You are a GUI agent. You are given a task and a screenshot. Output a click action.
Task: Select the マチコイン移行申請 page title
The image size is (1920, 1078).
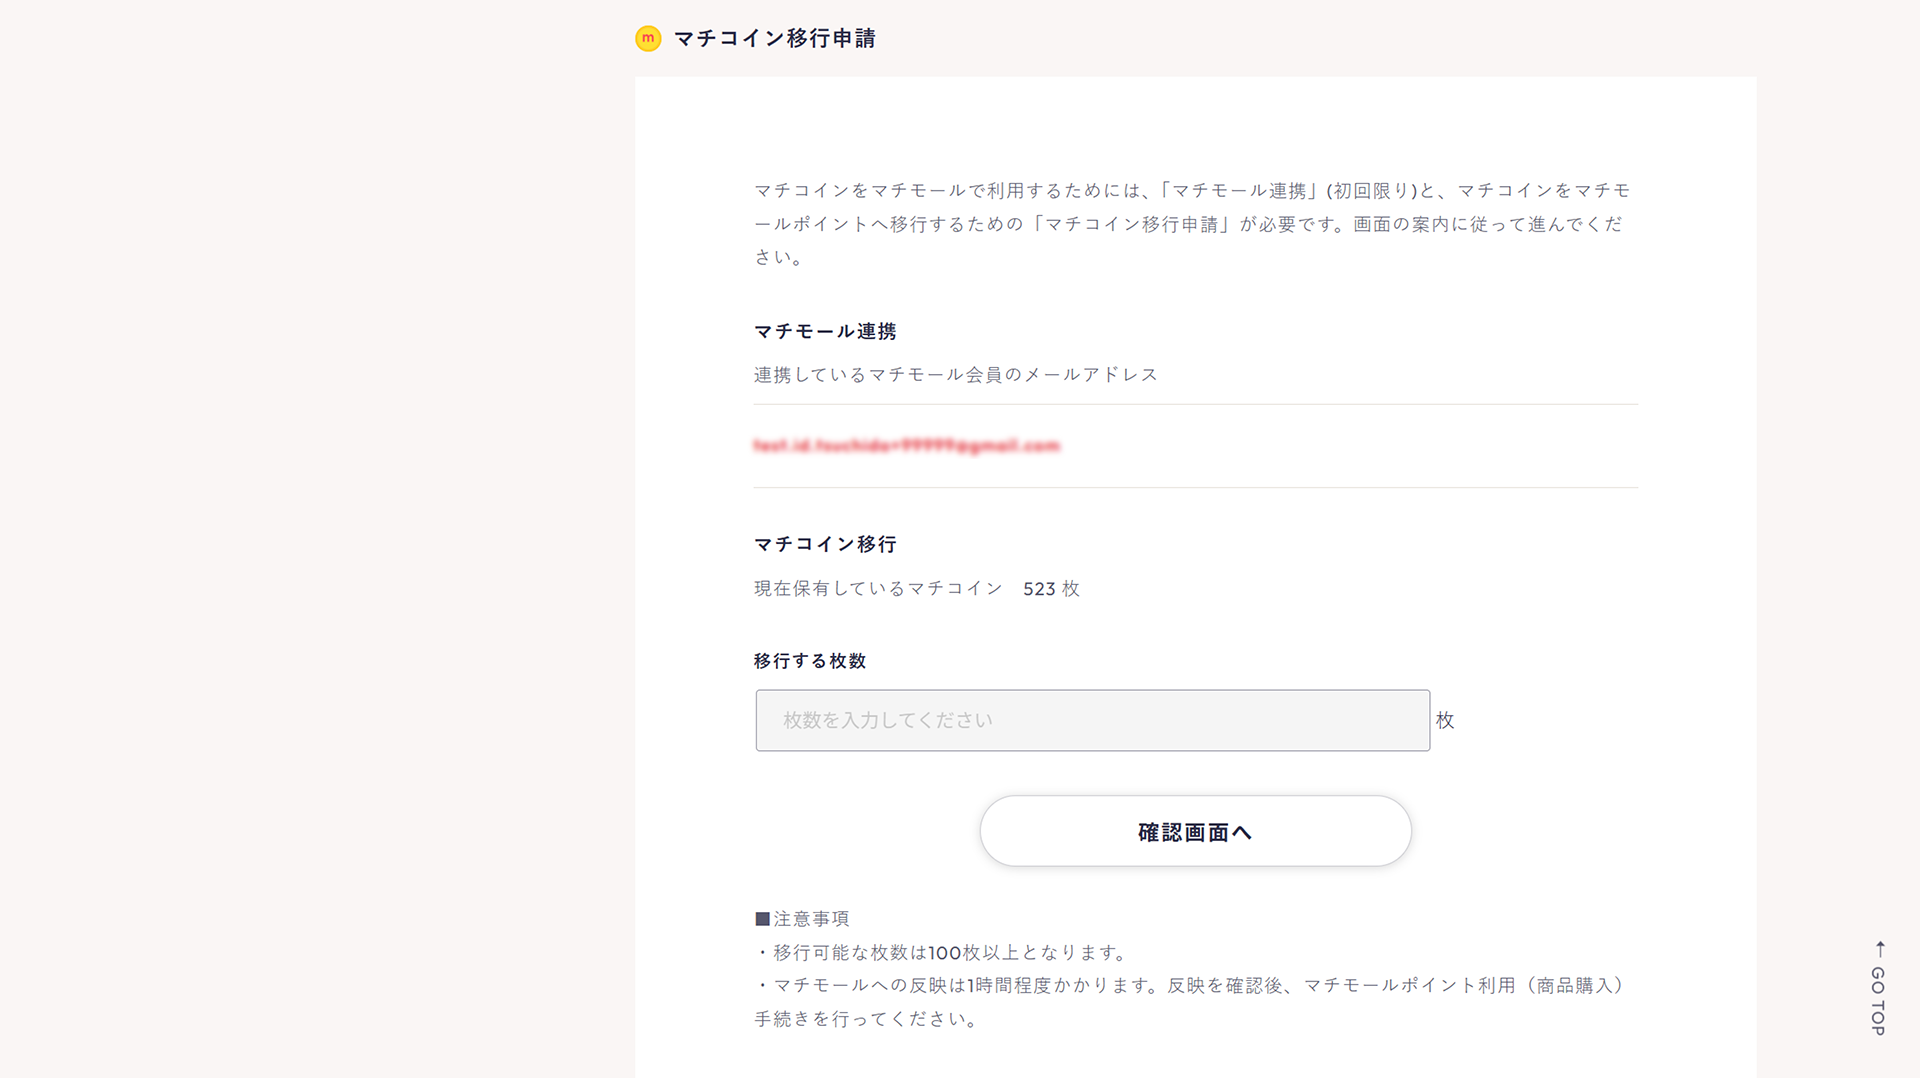(x=776, y=38)
